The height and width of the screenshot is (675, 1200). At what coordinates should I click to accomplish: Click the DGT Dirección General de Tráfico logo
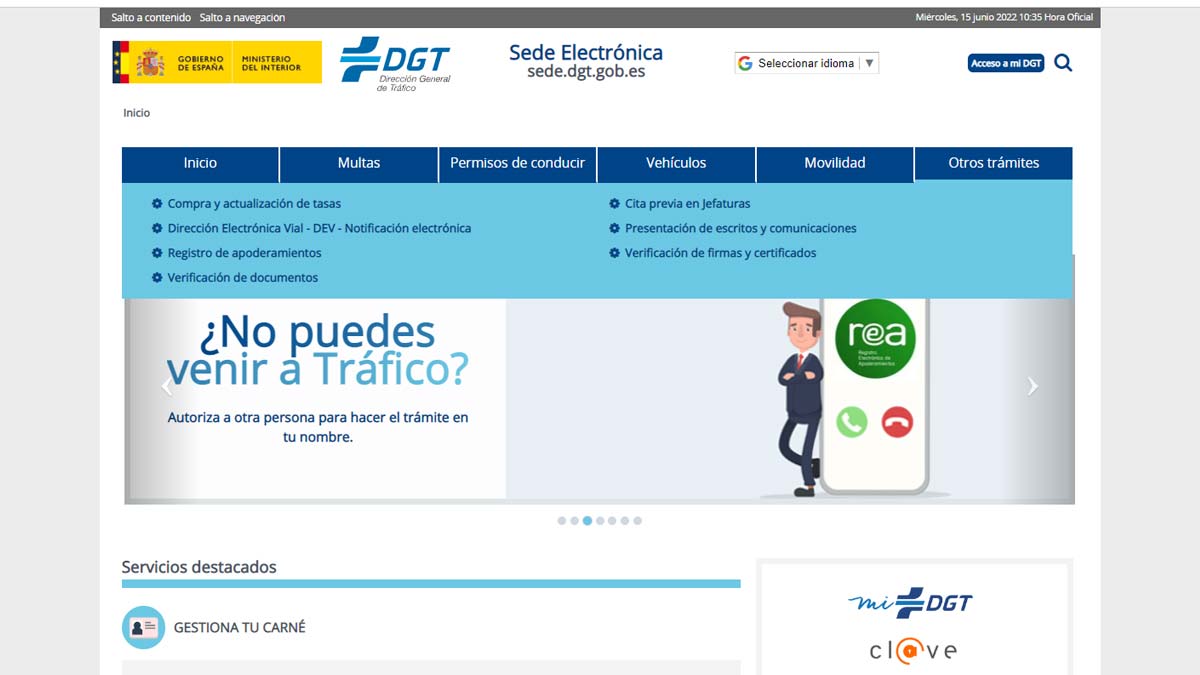tap(396, 63)
